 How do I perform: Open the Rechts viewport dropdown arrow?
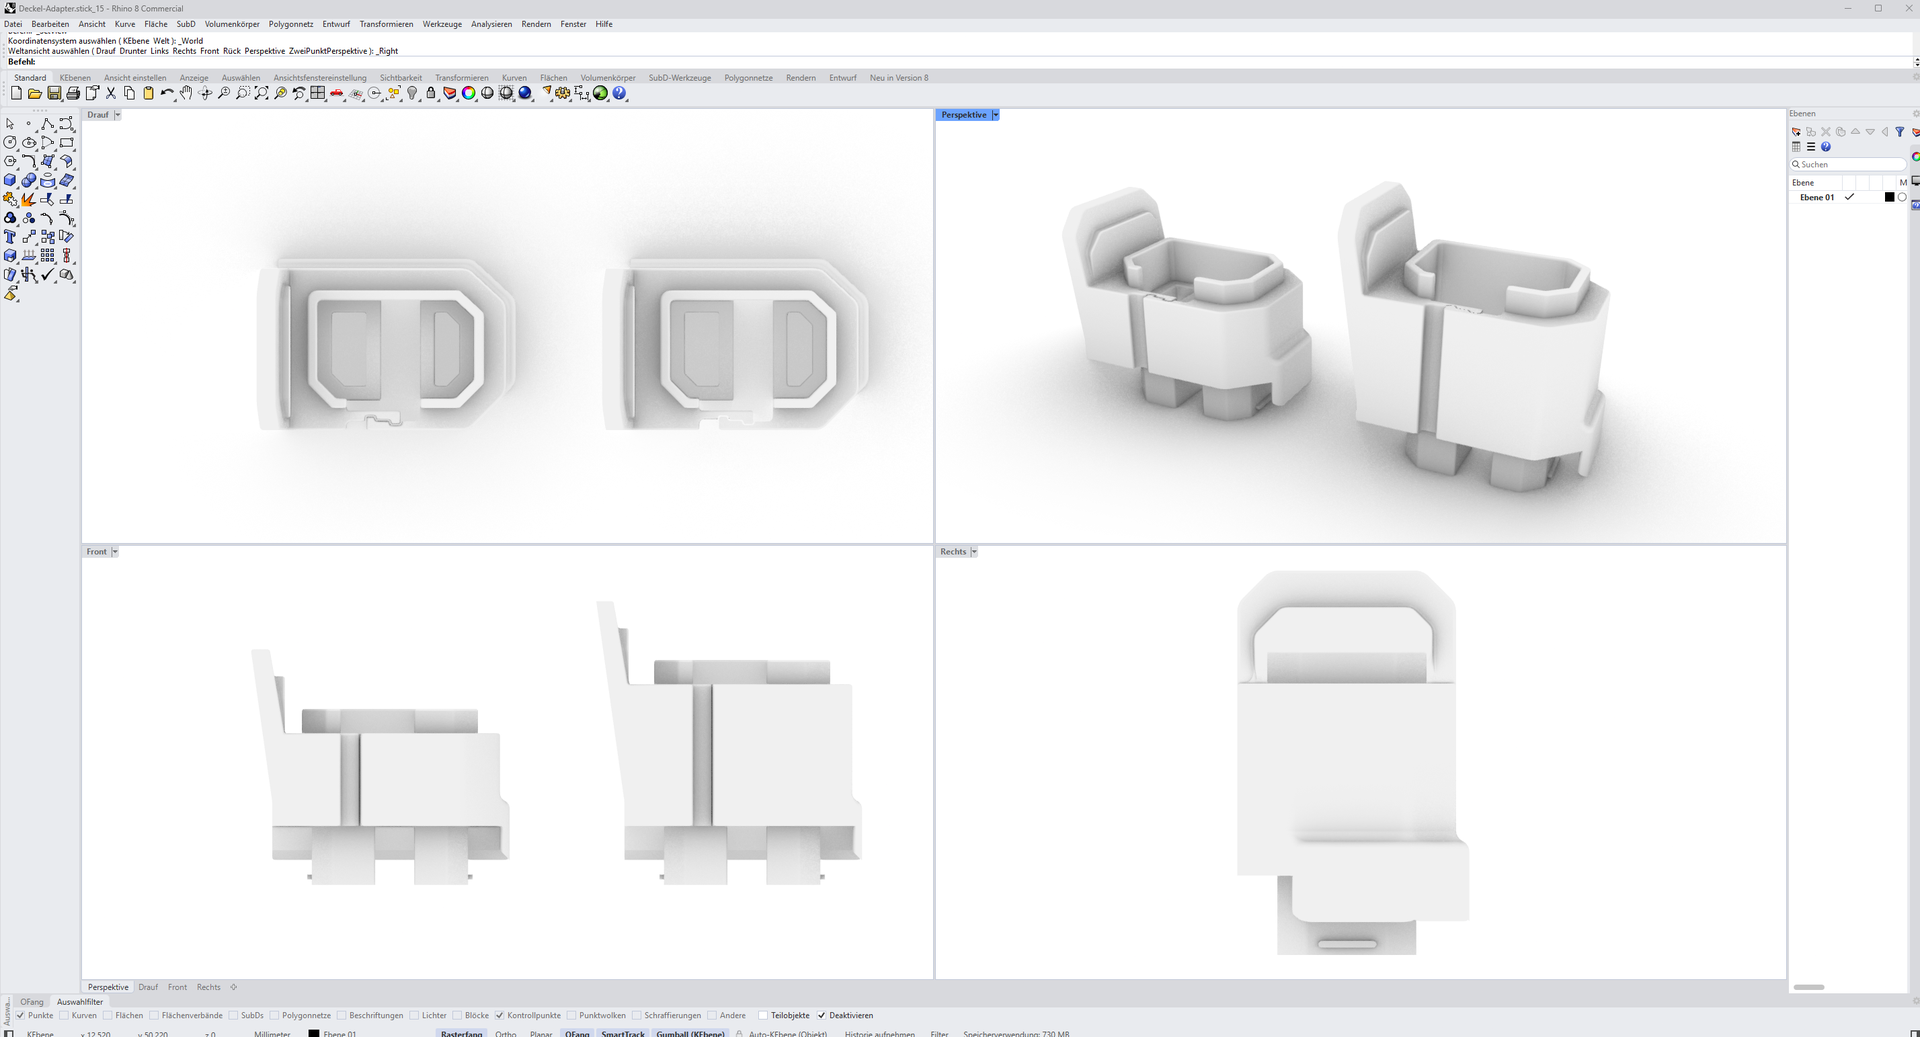pyautogui.click(x=974, y=552)
